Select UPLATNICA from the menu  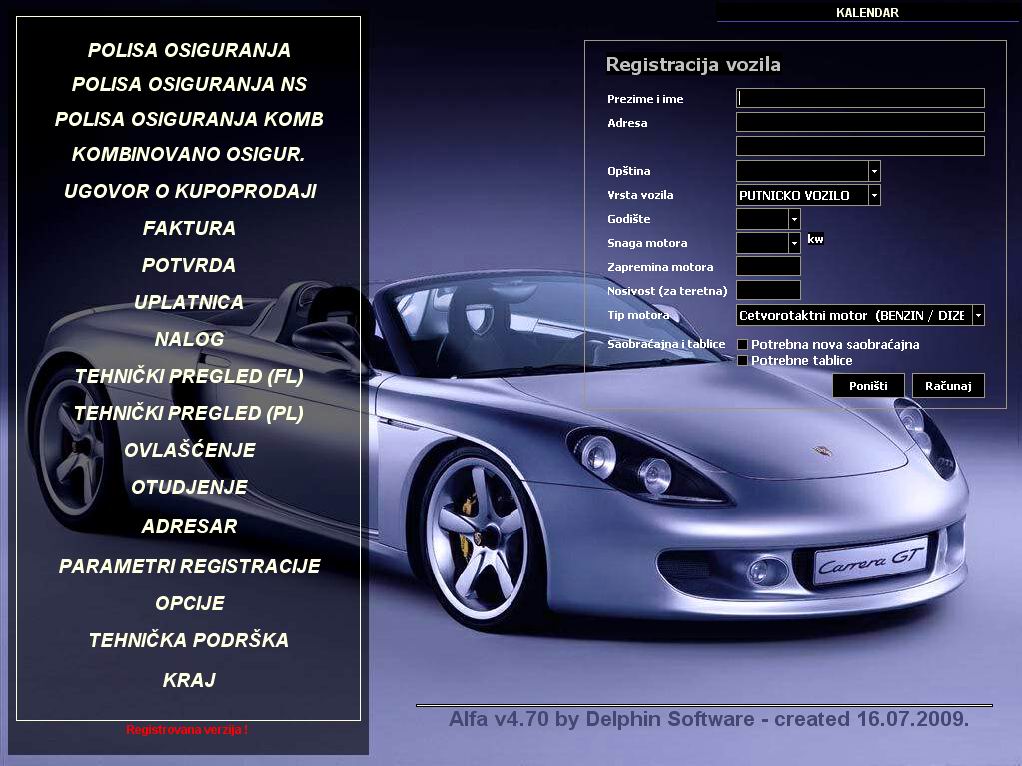[189, 302]
